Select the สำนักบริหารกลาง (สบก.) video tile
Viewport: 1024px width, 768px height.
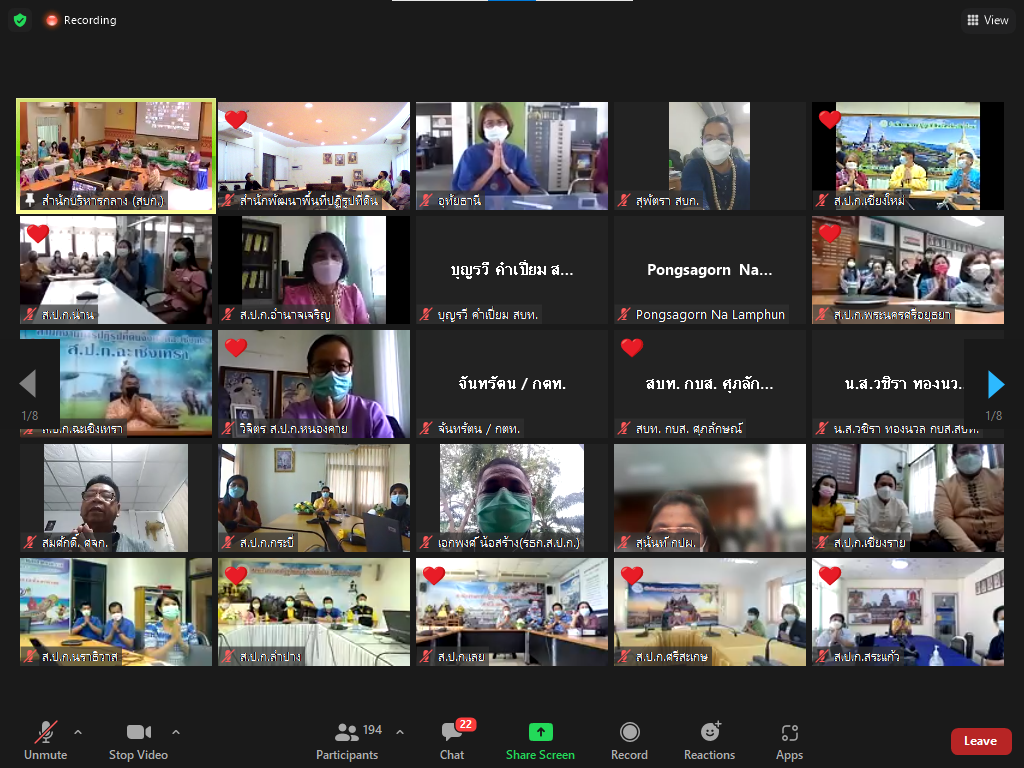116,156
